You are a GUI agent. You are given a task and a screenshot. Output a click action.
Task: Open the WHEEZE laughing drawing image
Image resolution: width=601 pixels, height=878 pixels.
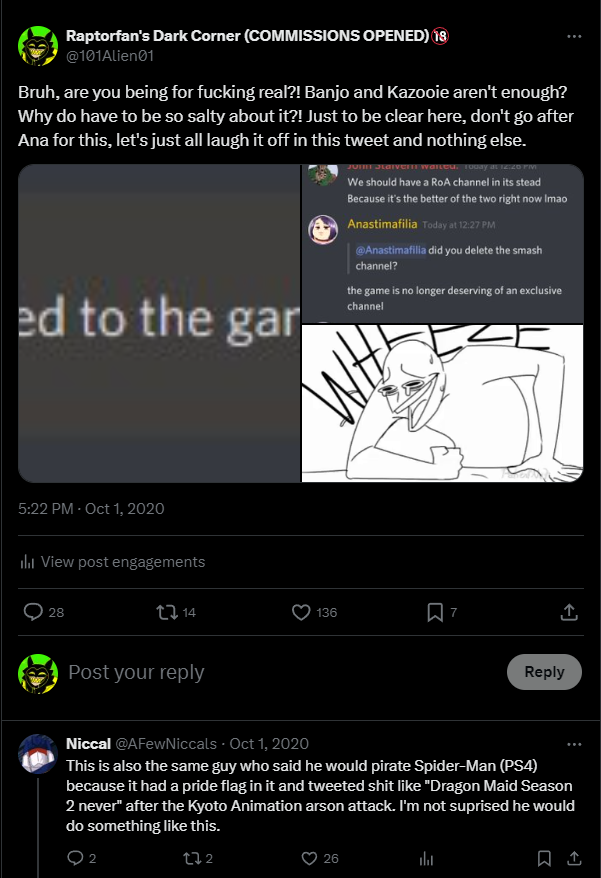point(442,403)
